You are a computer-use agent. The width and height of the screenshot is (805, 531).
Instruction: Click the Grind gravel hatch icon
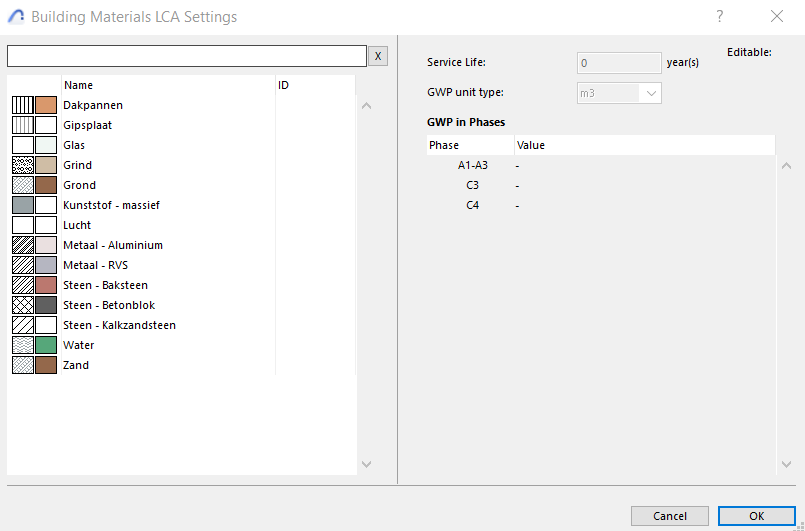point(23,165)
